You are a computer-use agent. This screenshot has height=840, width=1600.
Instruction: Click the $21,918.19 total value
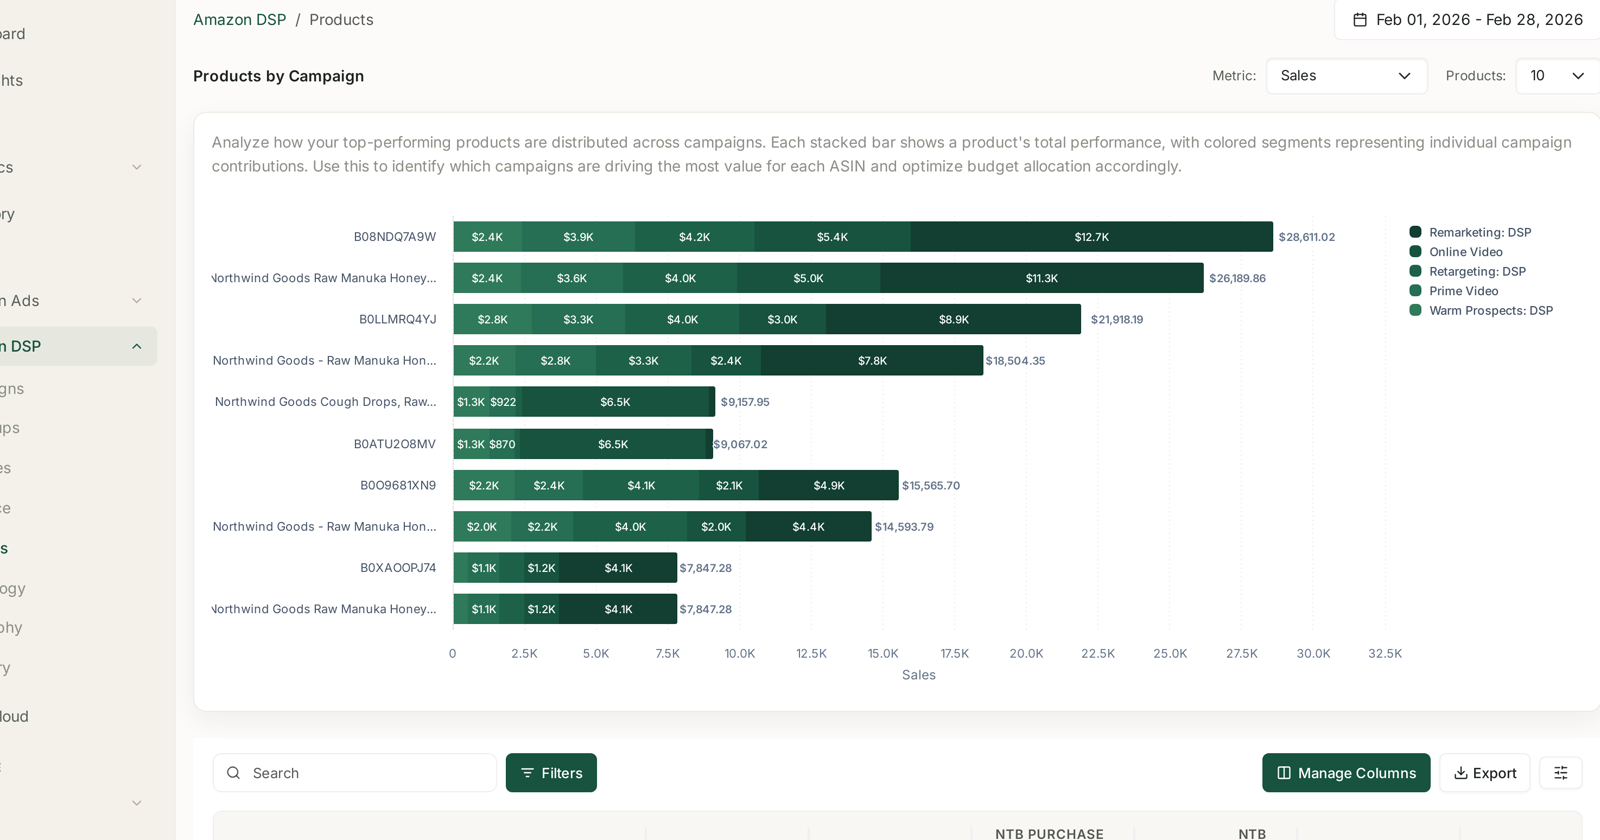(1116, 319)
